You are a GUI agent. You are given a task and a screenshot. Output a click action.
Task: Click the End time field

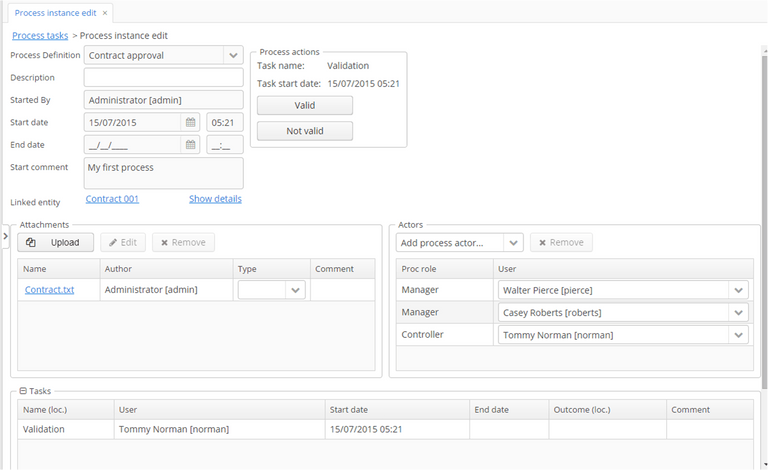click(x=225, y=145)
